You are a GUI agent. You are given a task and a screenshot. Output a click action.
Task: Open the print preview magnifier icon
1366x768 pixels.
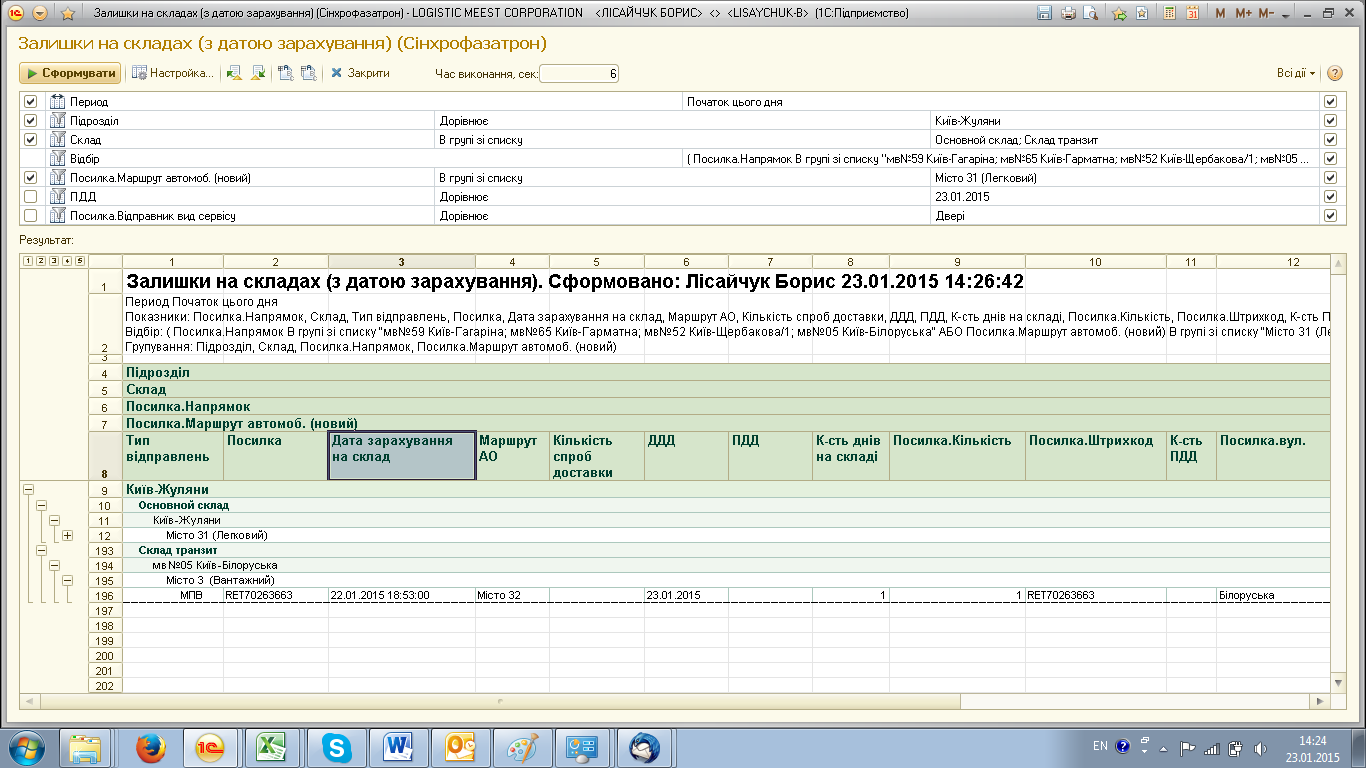click(1090, 13)
